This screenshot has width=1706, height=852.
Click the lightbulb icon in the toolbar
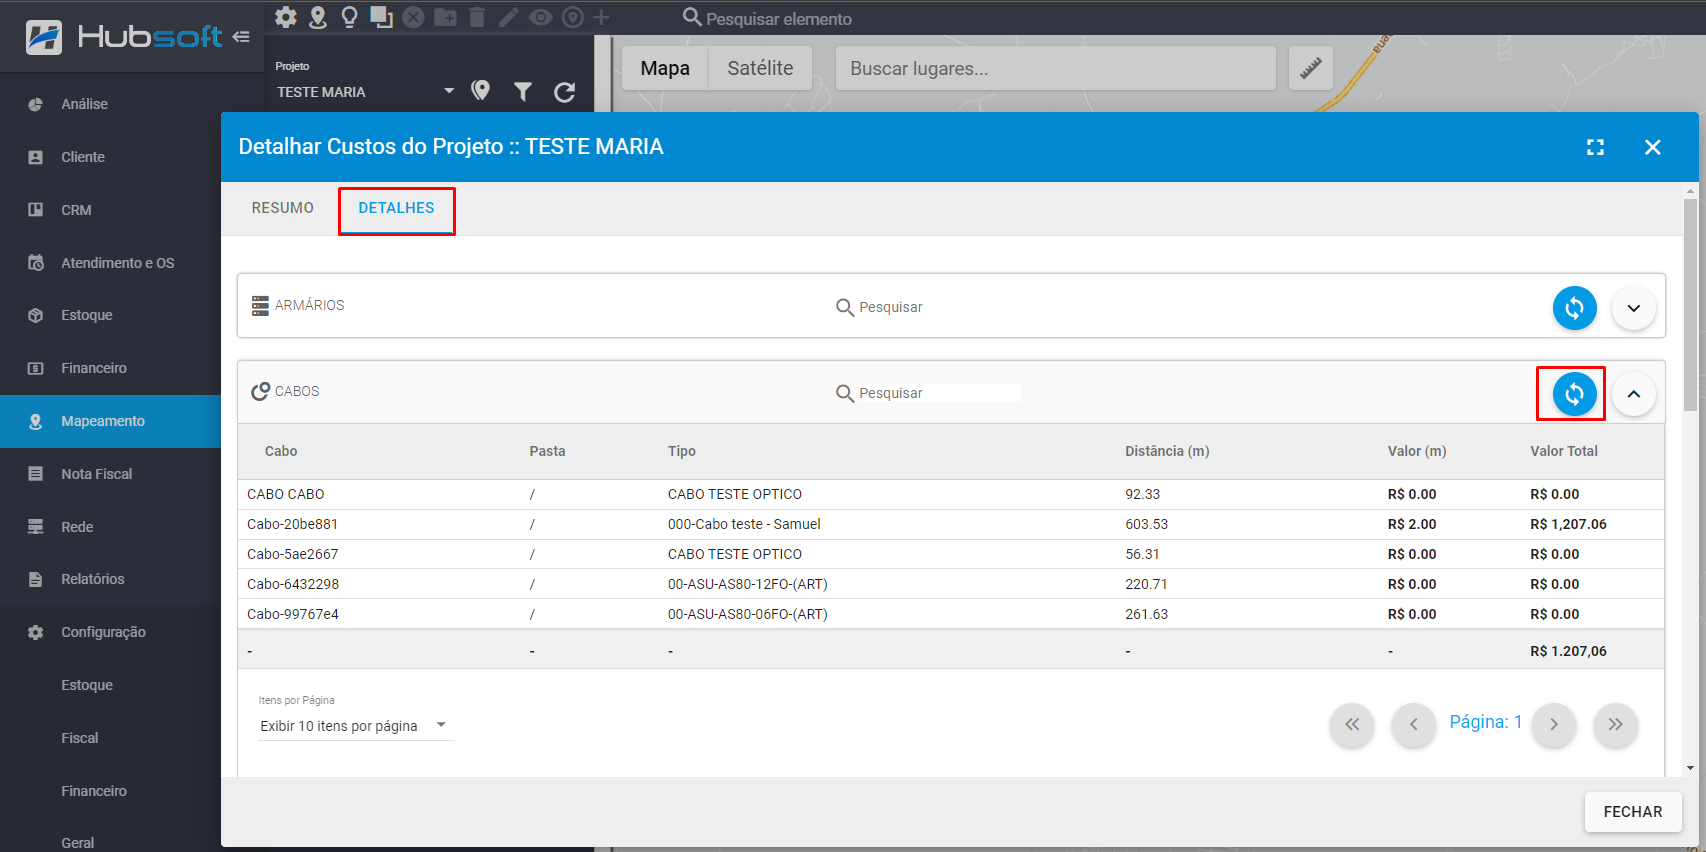[x=349, y=17]
